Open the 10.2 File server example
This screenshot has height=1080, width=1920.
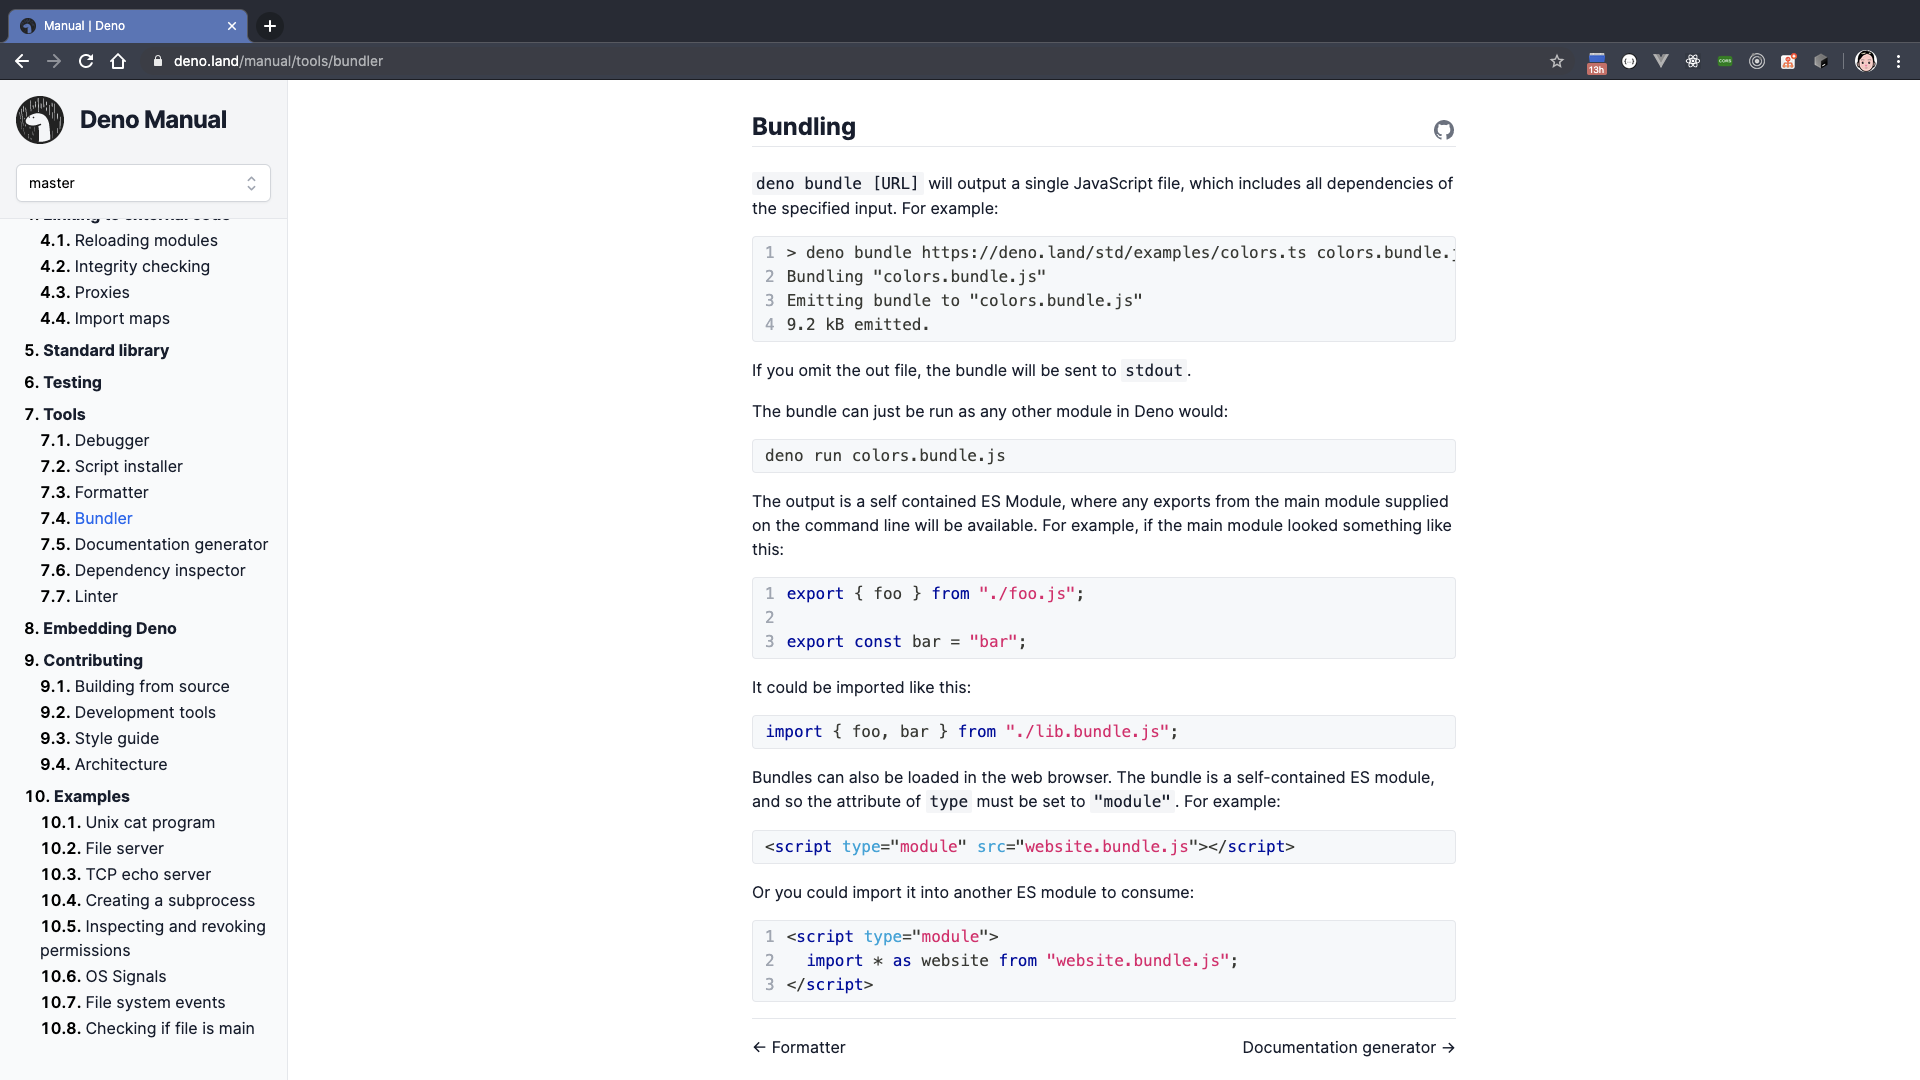pyautogui.click(x=124, y=848)
